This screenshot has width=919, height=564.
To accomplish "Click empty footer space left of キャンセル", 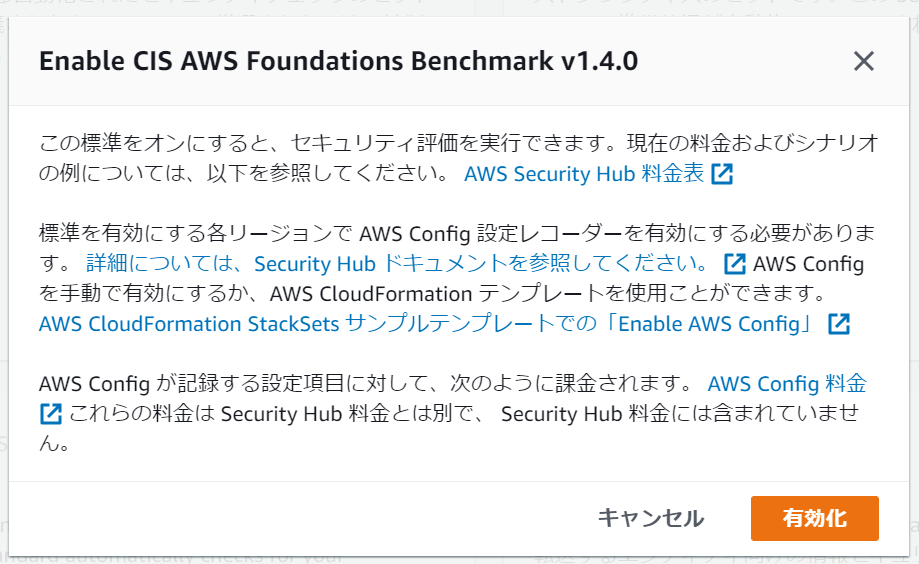I will point(300,518).
